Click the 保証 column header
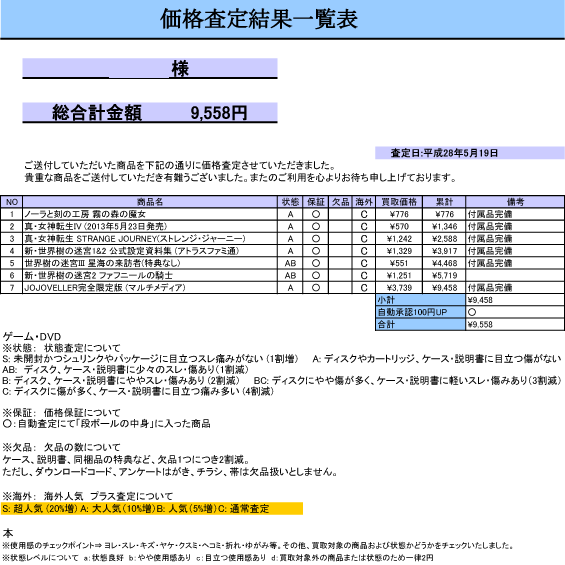The width and height of the screenshot is (565, 565). (x=316, y=202)
